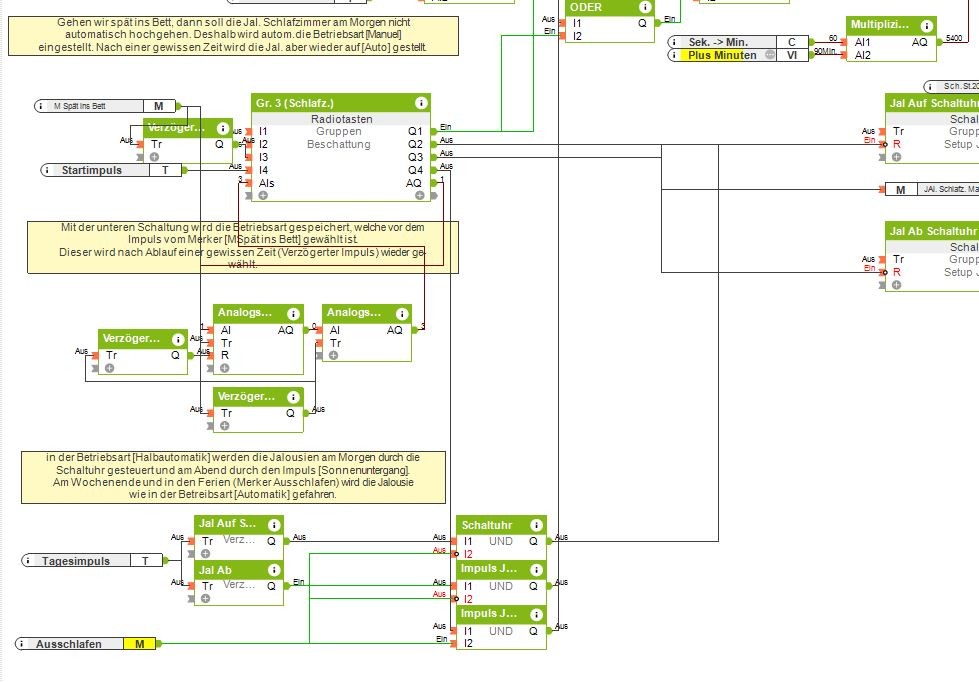Click the 5400 value at Multiplizi... output
The width and height of the screenshot is (979, 682).
click(x=954, y=38)
